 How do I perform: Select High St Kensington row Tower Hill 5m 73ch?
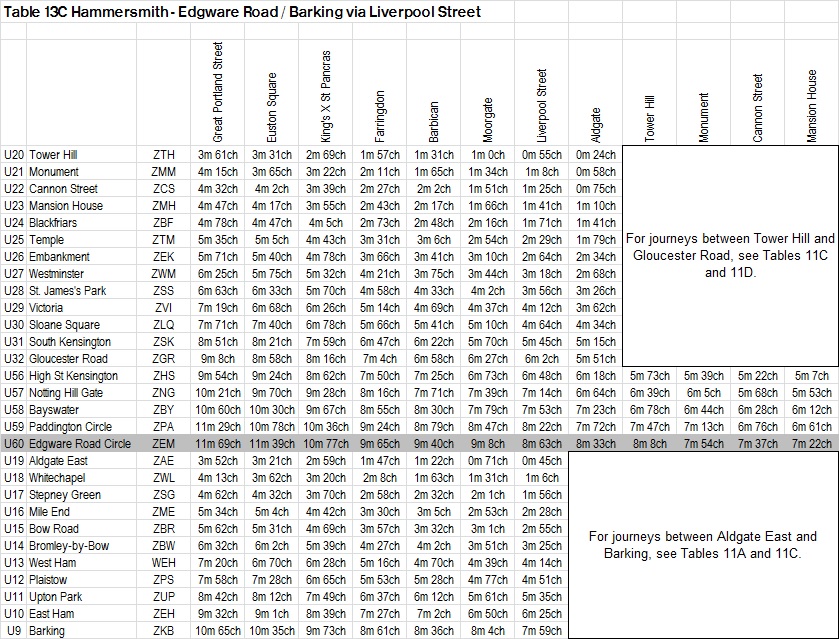pyautogui.click(x=650, y=376)
